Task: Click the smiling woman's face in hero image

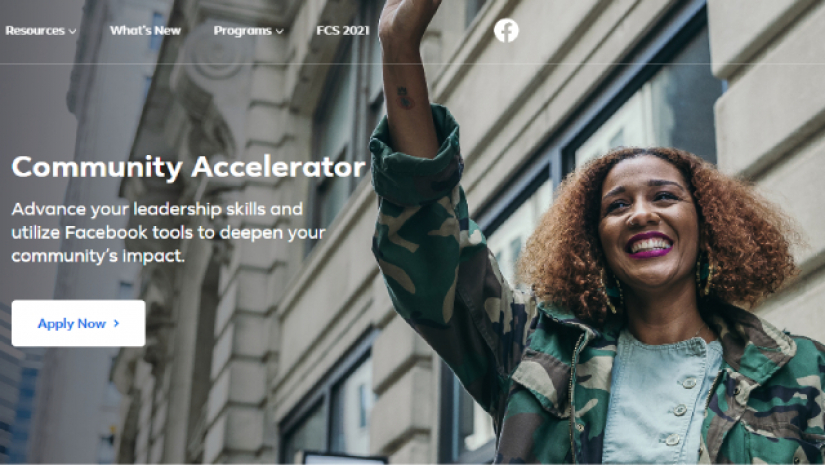Action: pos(649,221)
